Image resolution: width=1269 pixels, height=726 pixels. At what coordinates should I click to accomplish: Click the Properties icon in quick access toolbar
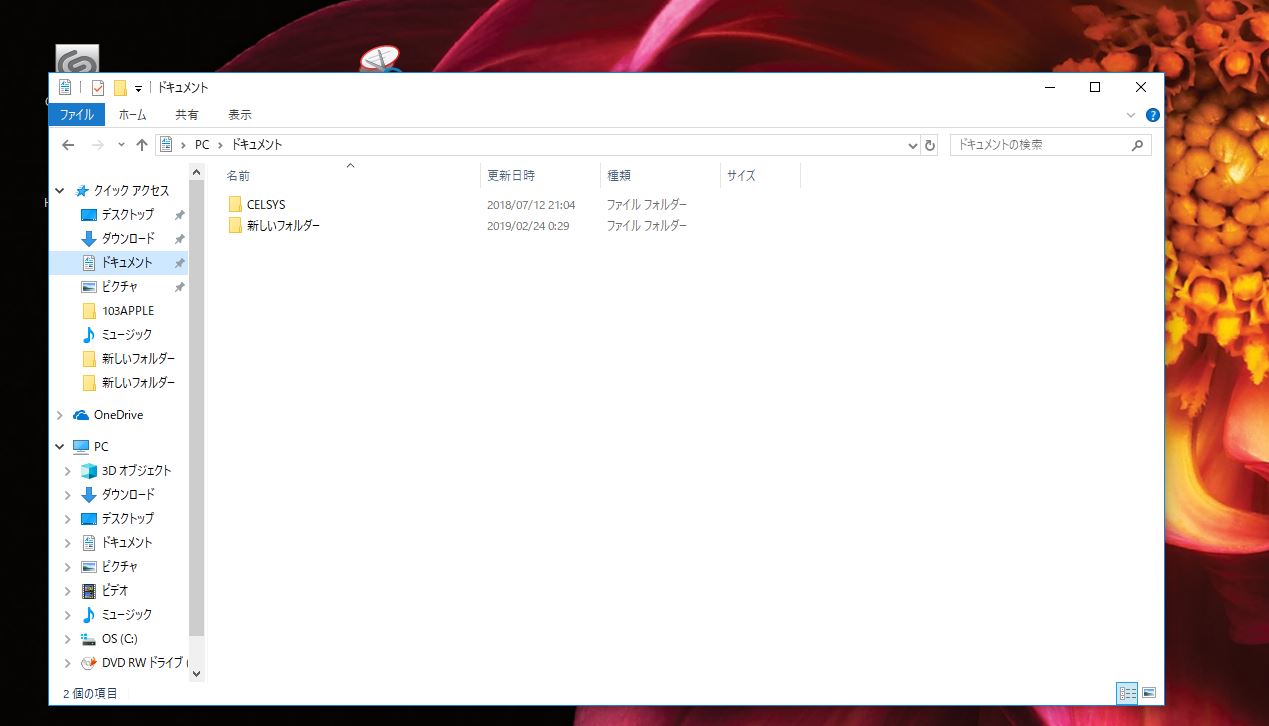(x=98, y=88)
